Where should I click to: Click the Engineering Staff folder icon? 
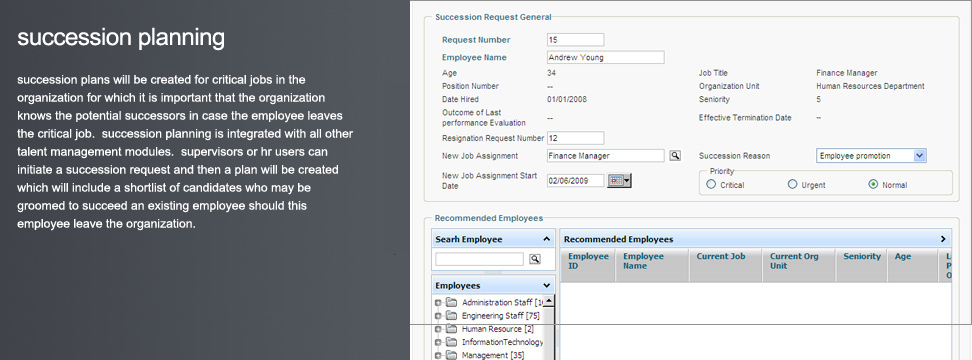[451, 316]
